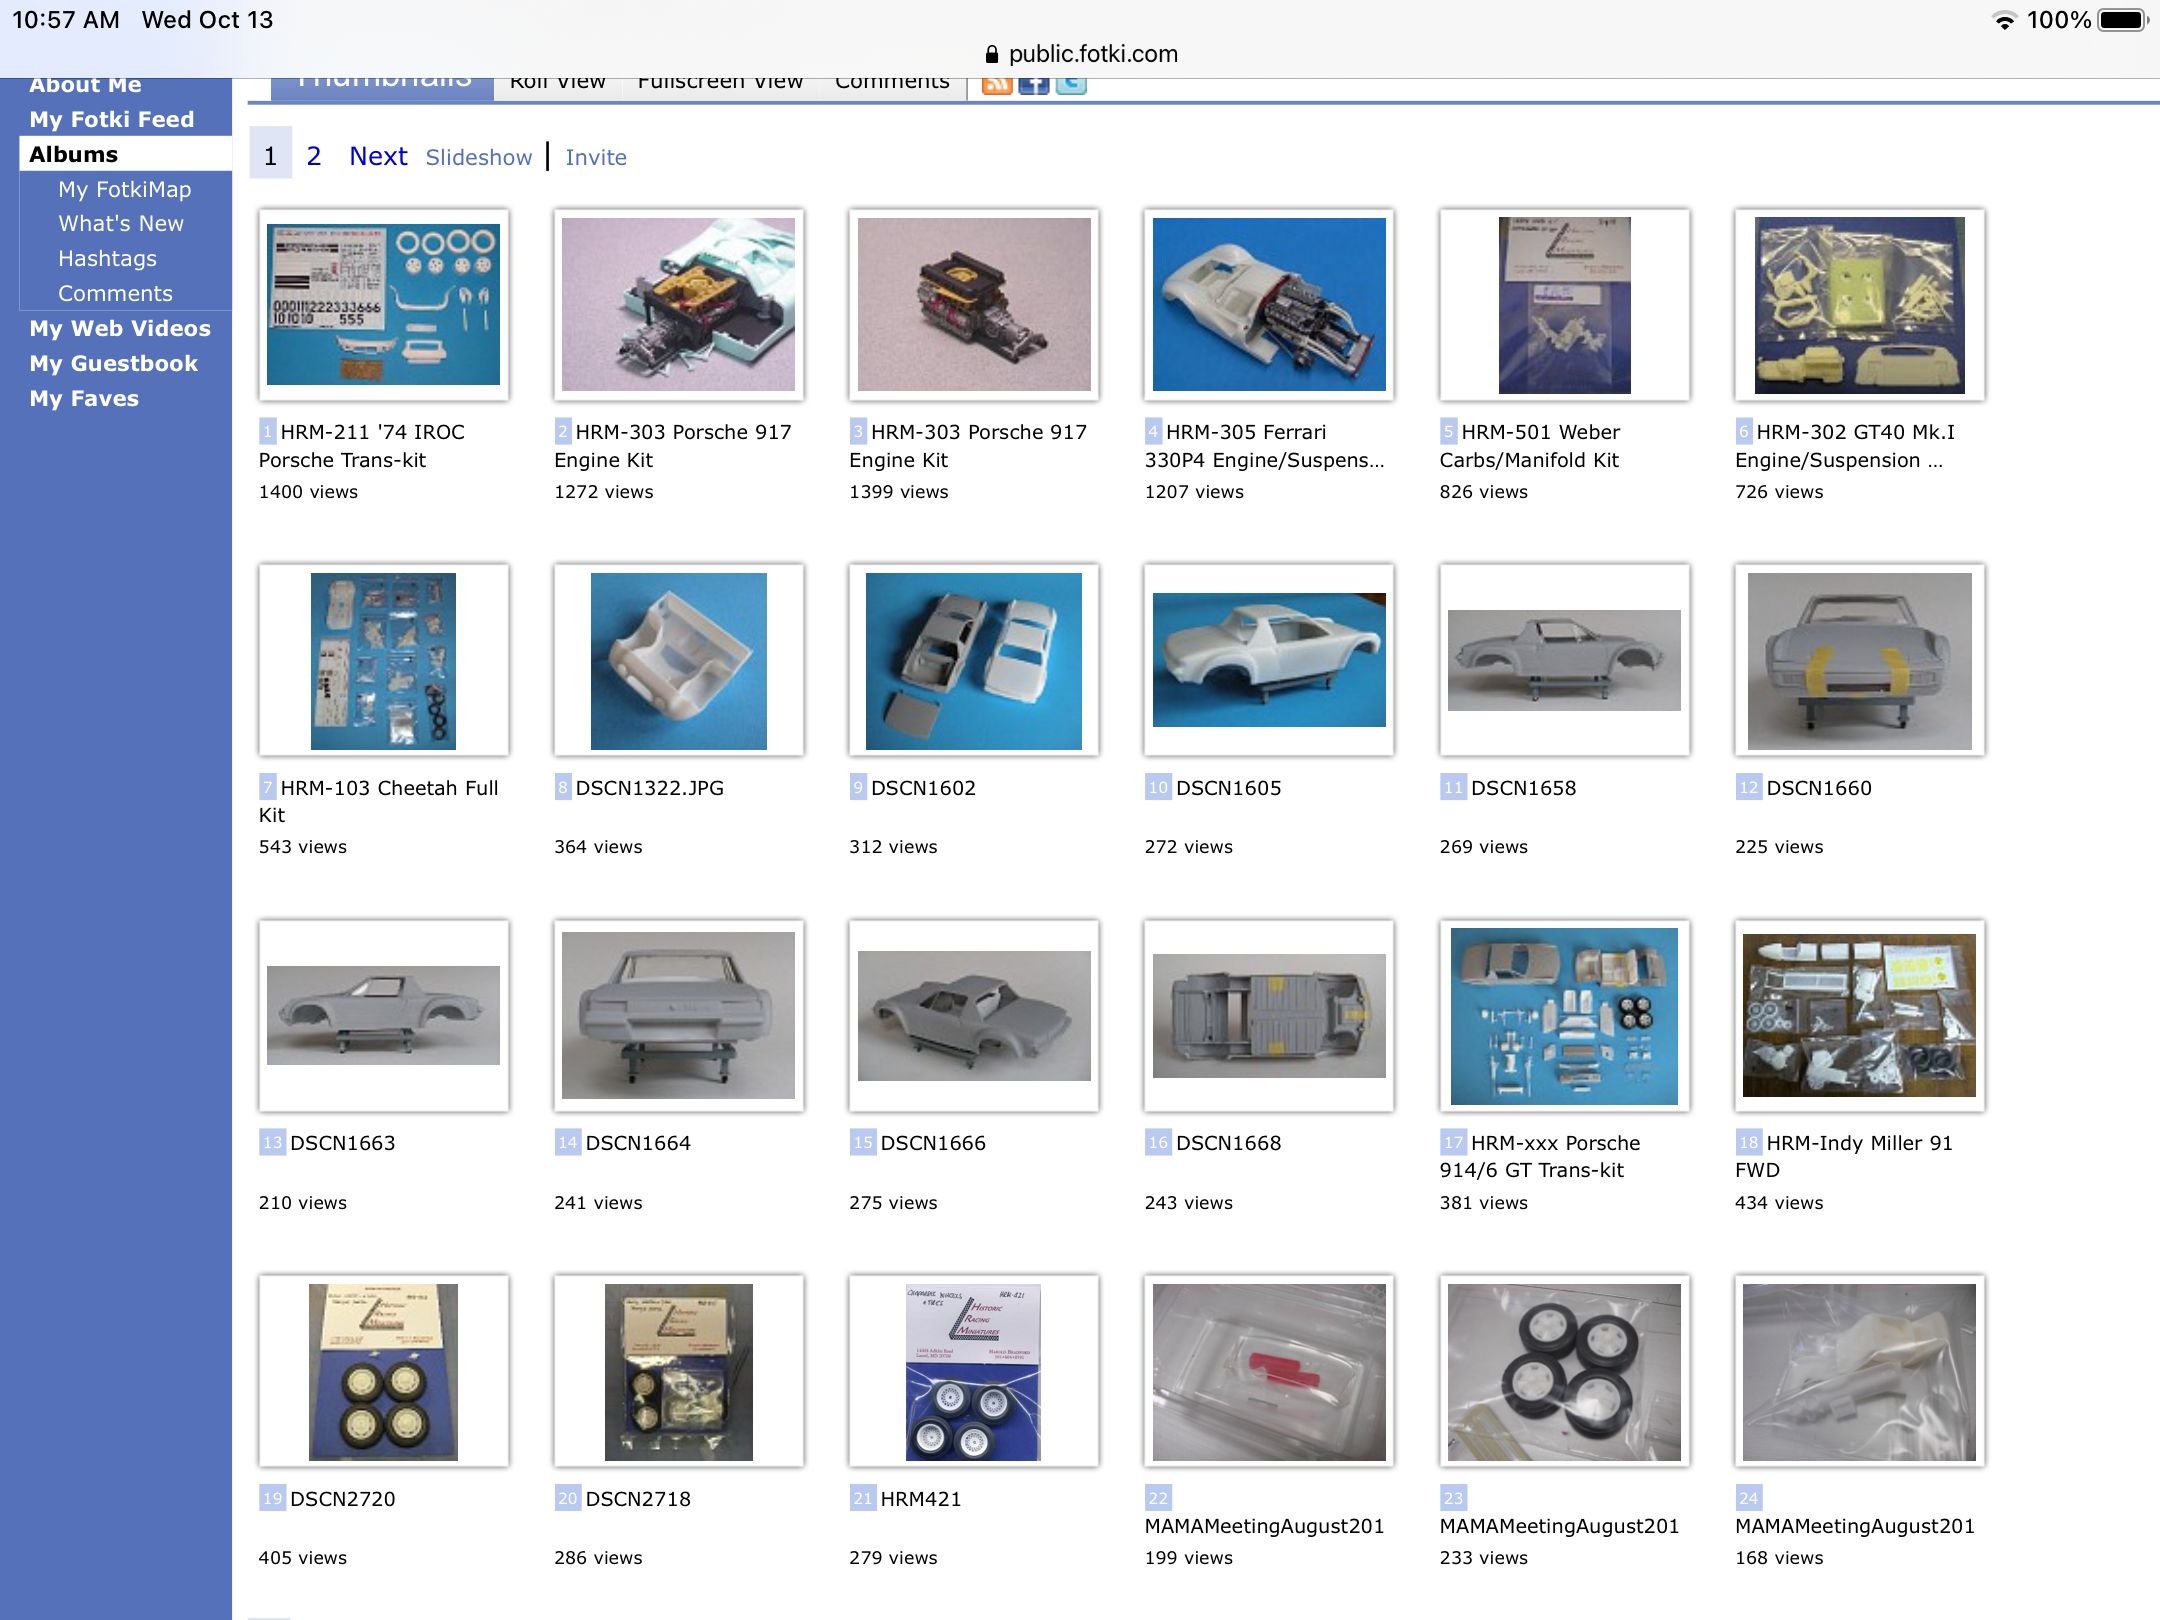
Task: Switch to Roll View tab
Action: pyautogui.click(x=558, y=86)
